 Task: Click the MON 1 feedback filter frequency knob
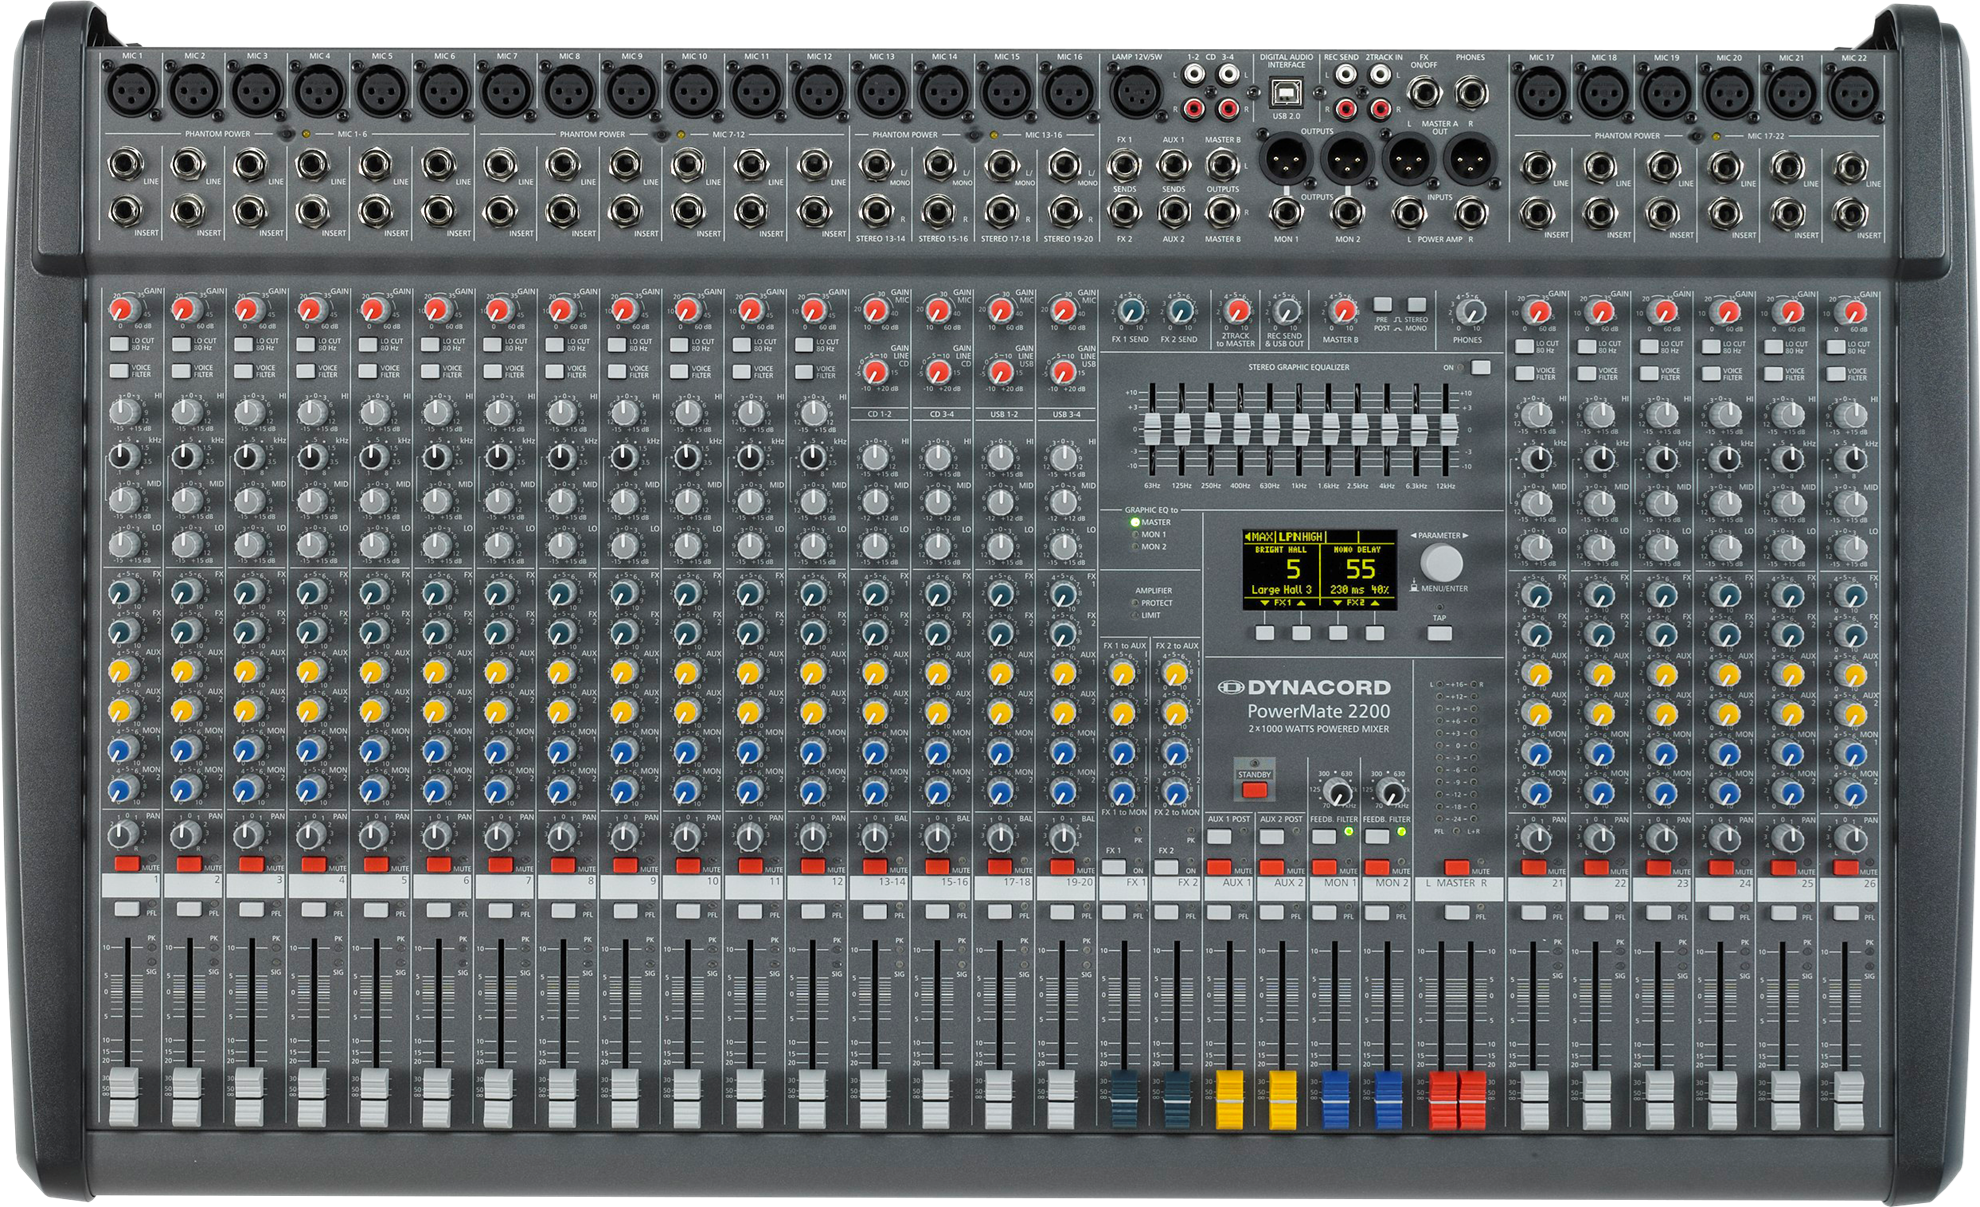(x=1337, y=793)
